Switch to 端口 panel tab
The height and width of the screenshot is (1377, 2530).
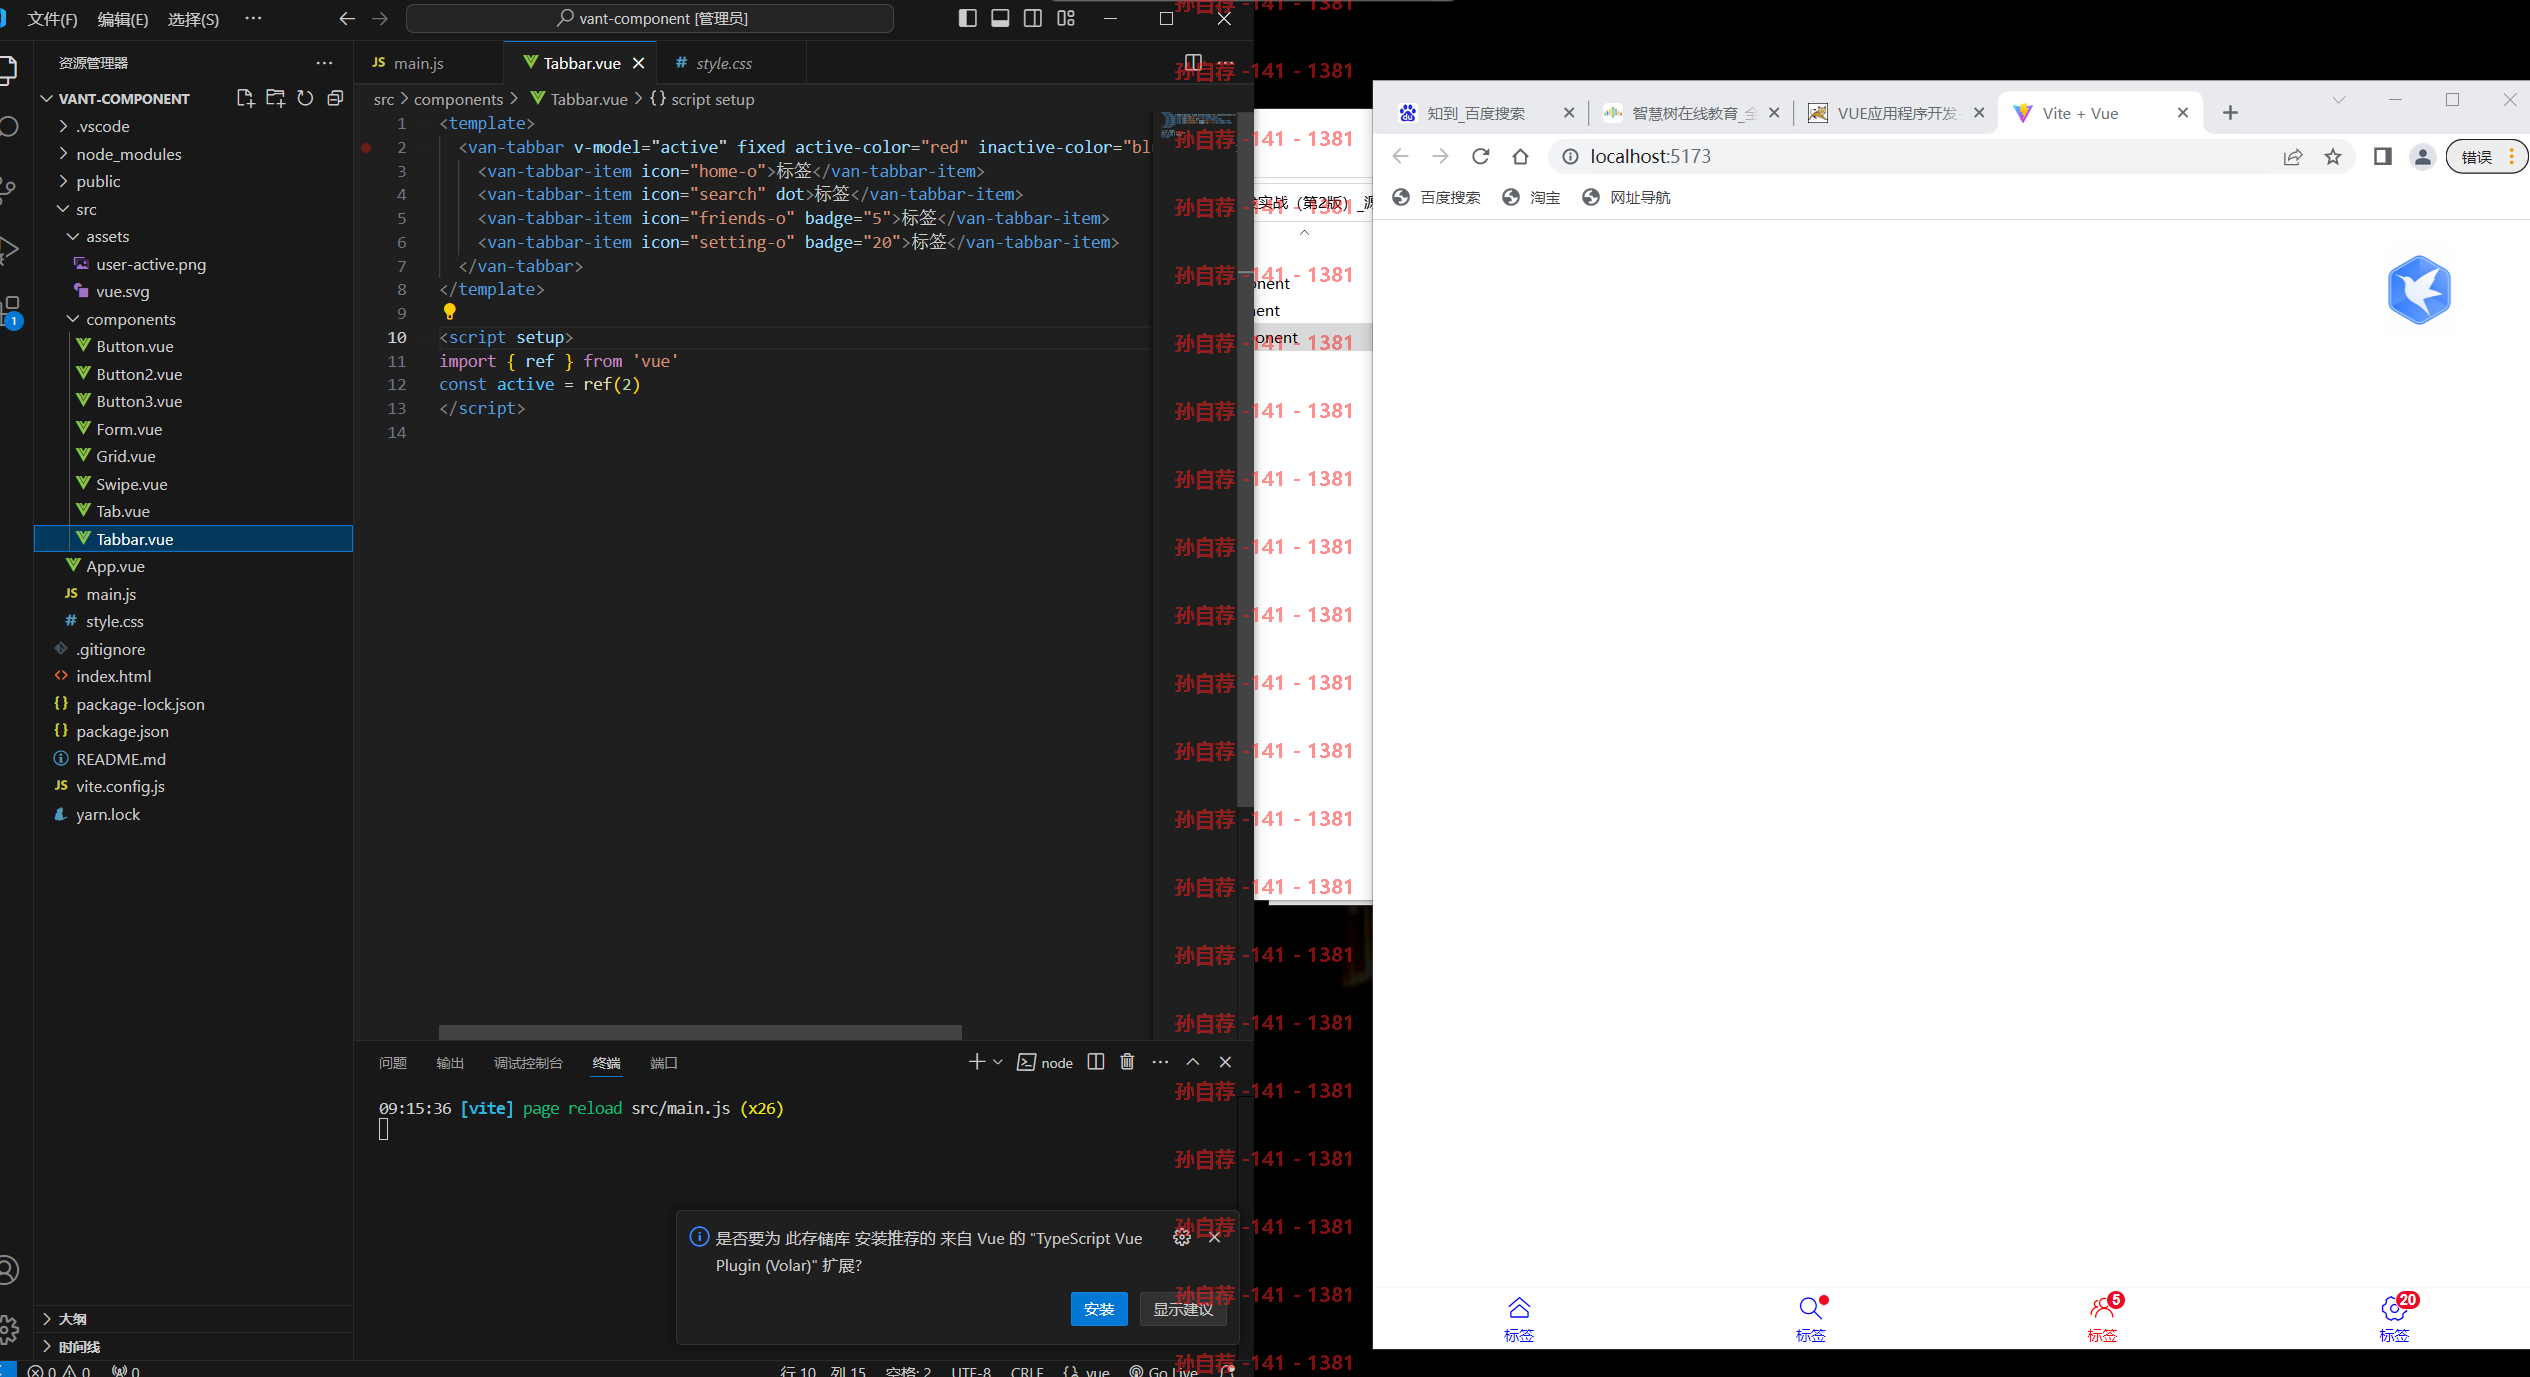664,1063
